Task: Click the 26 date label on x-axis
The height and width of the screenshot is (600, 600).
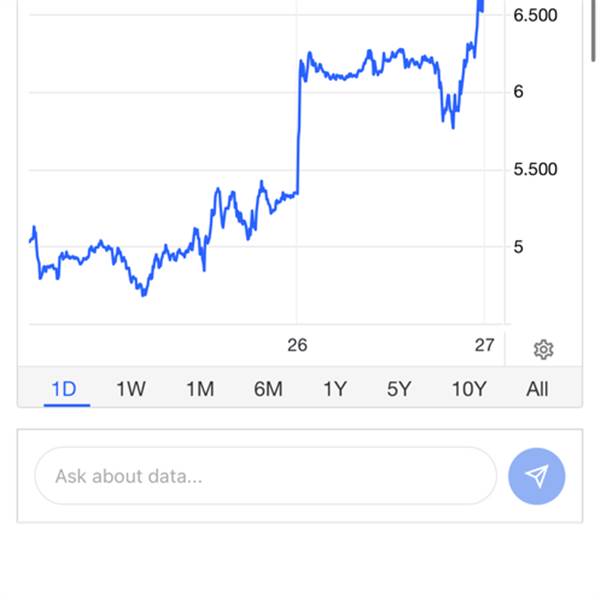Action: 297,345
